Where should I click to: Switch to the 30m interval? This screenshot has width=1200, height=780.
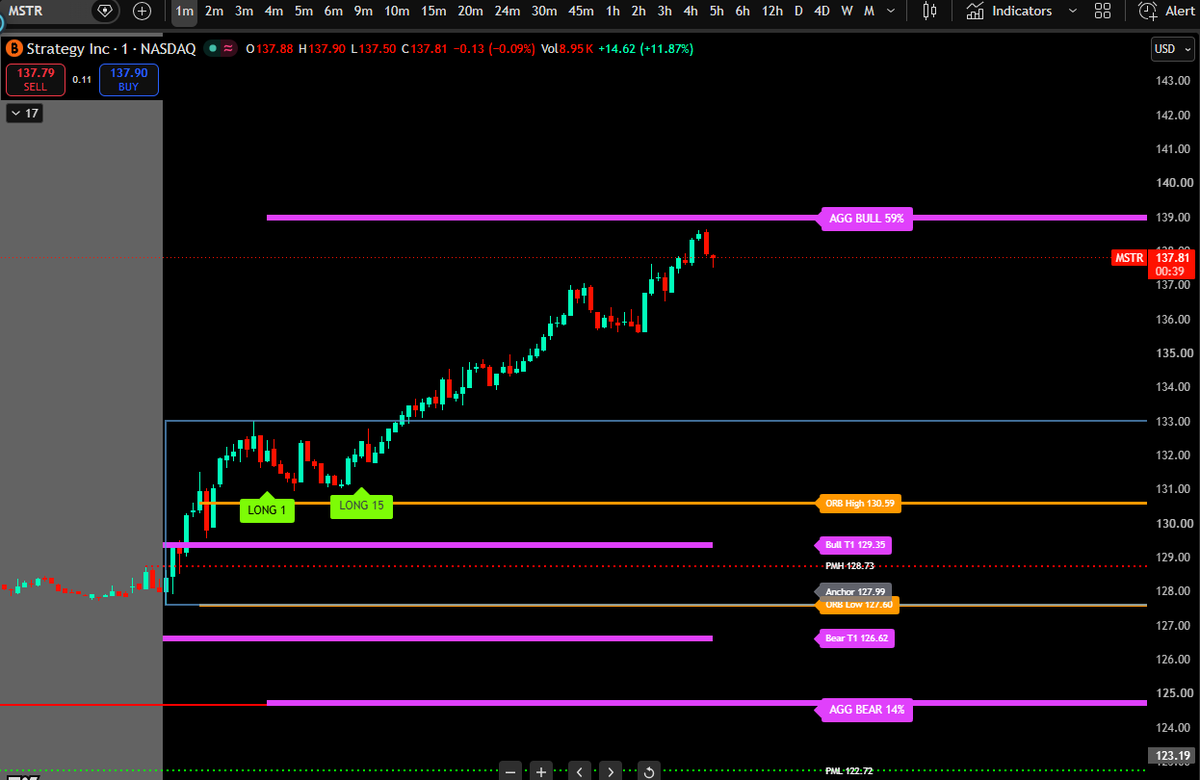pos(545,11)
